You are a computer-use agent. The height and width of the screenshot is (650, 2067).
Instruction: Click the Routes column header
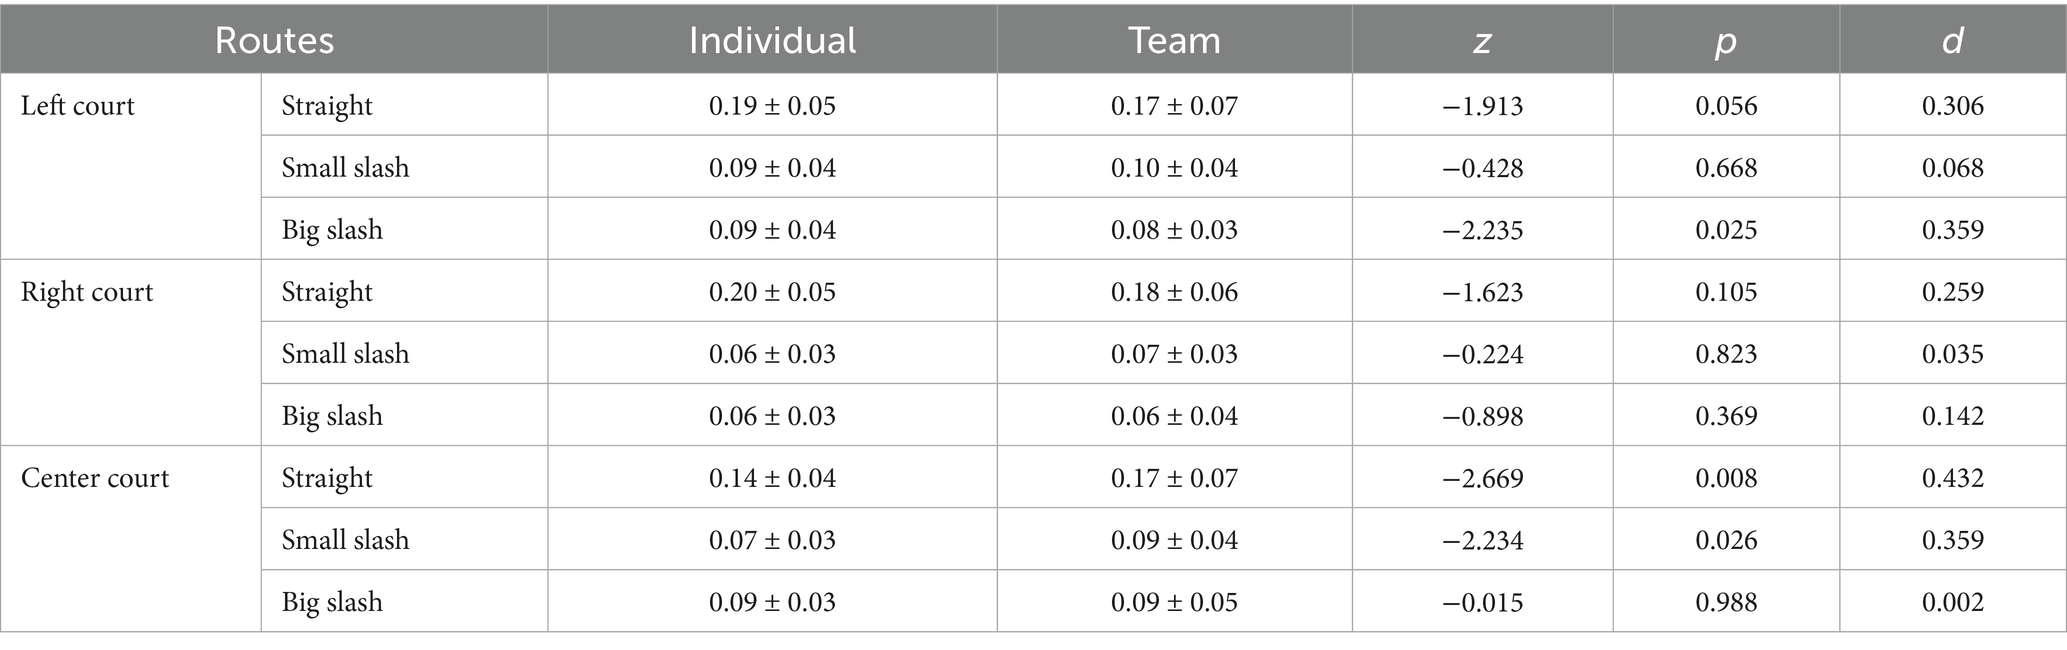(274, 41)
